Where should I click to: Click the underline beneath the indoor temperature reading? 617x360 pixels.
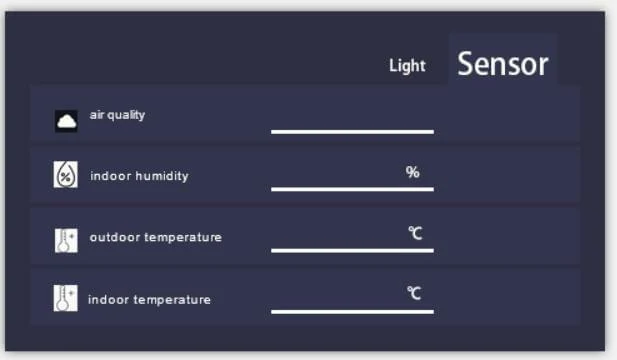coord(353,312)
